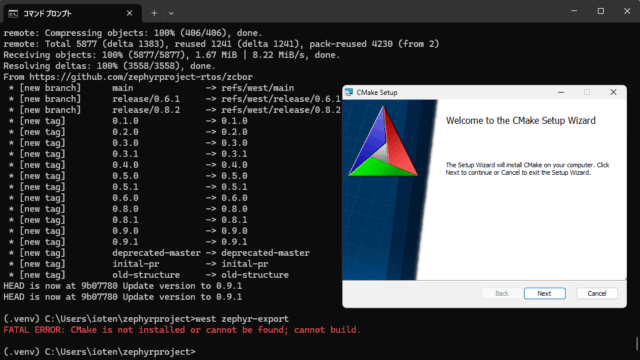Click the new tag 0.9.1 row
The height and width of the screenshot is (360, 640).
(x=128, y=242)
